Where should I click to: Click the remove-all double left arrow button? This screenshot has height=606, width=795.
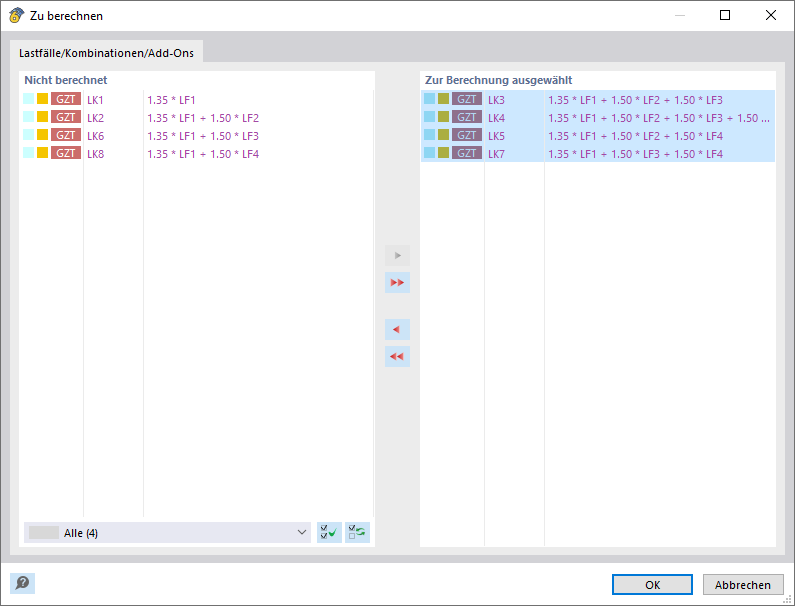coord(397,357)
